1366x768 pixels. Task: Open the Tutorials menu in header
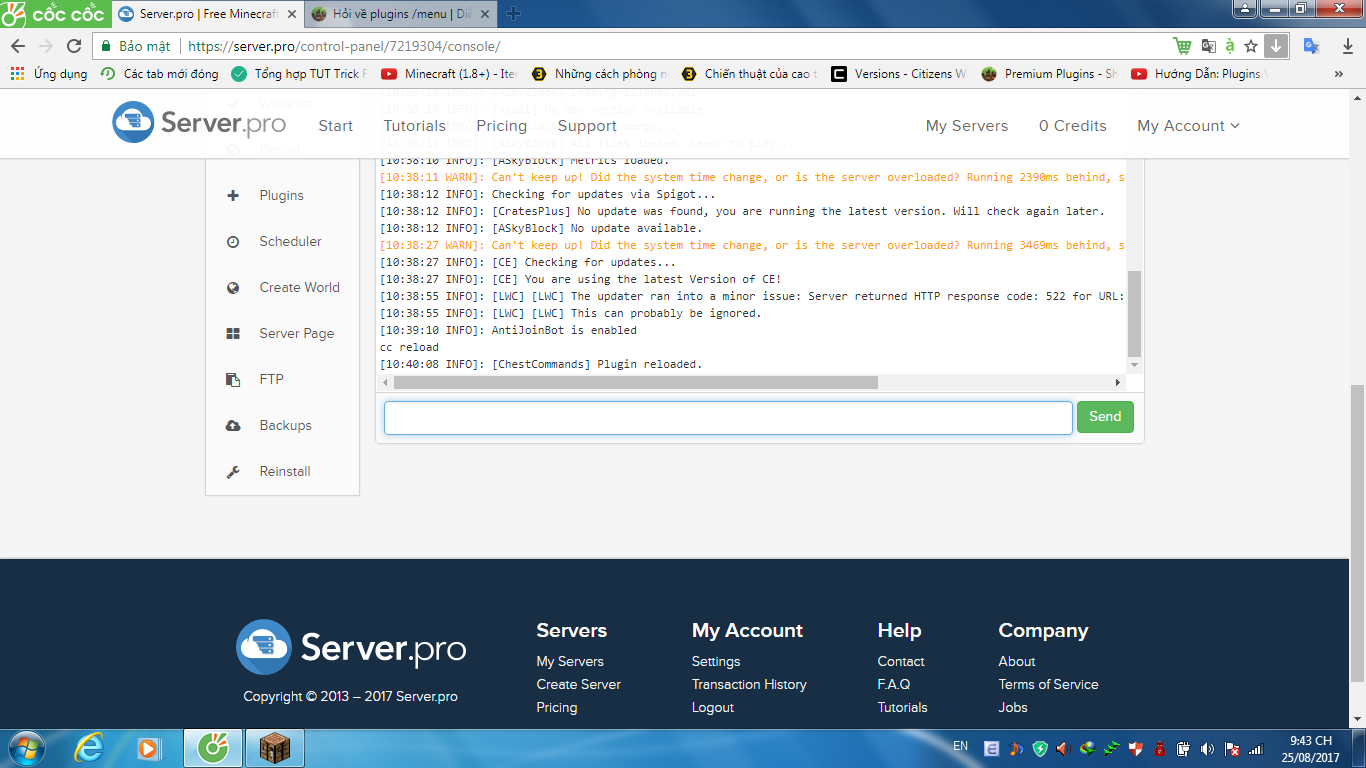(x=414, y=126)
